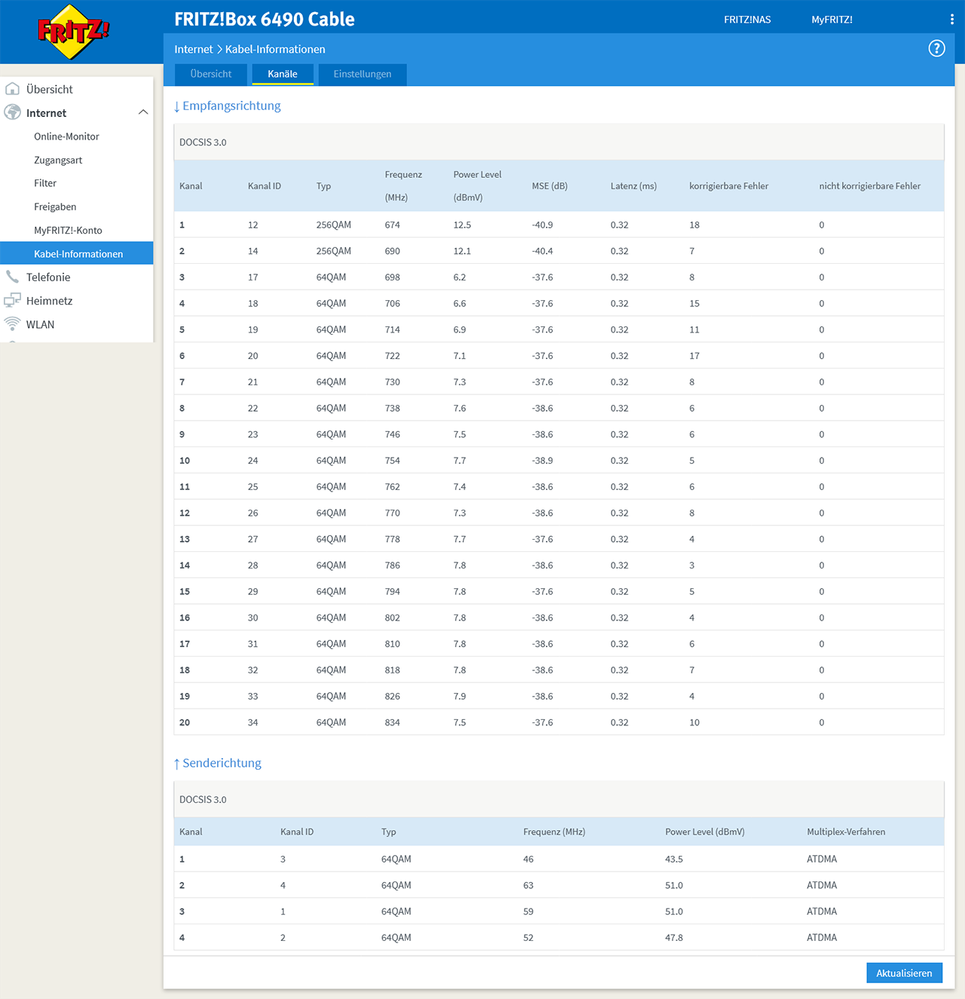Viewport: 965px width, 999px height.
Task: Click the Latenz (ms) column header
Action: (x=633, y=186)
